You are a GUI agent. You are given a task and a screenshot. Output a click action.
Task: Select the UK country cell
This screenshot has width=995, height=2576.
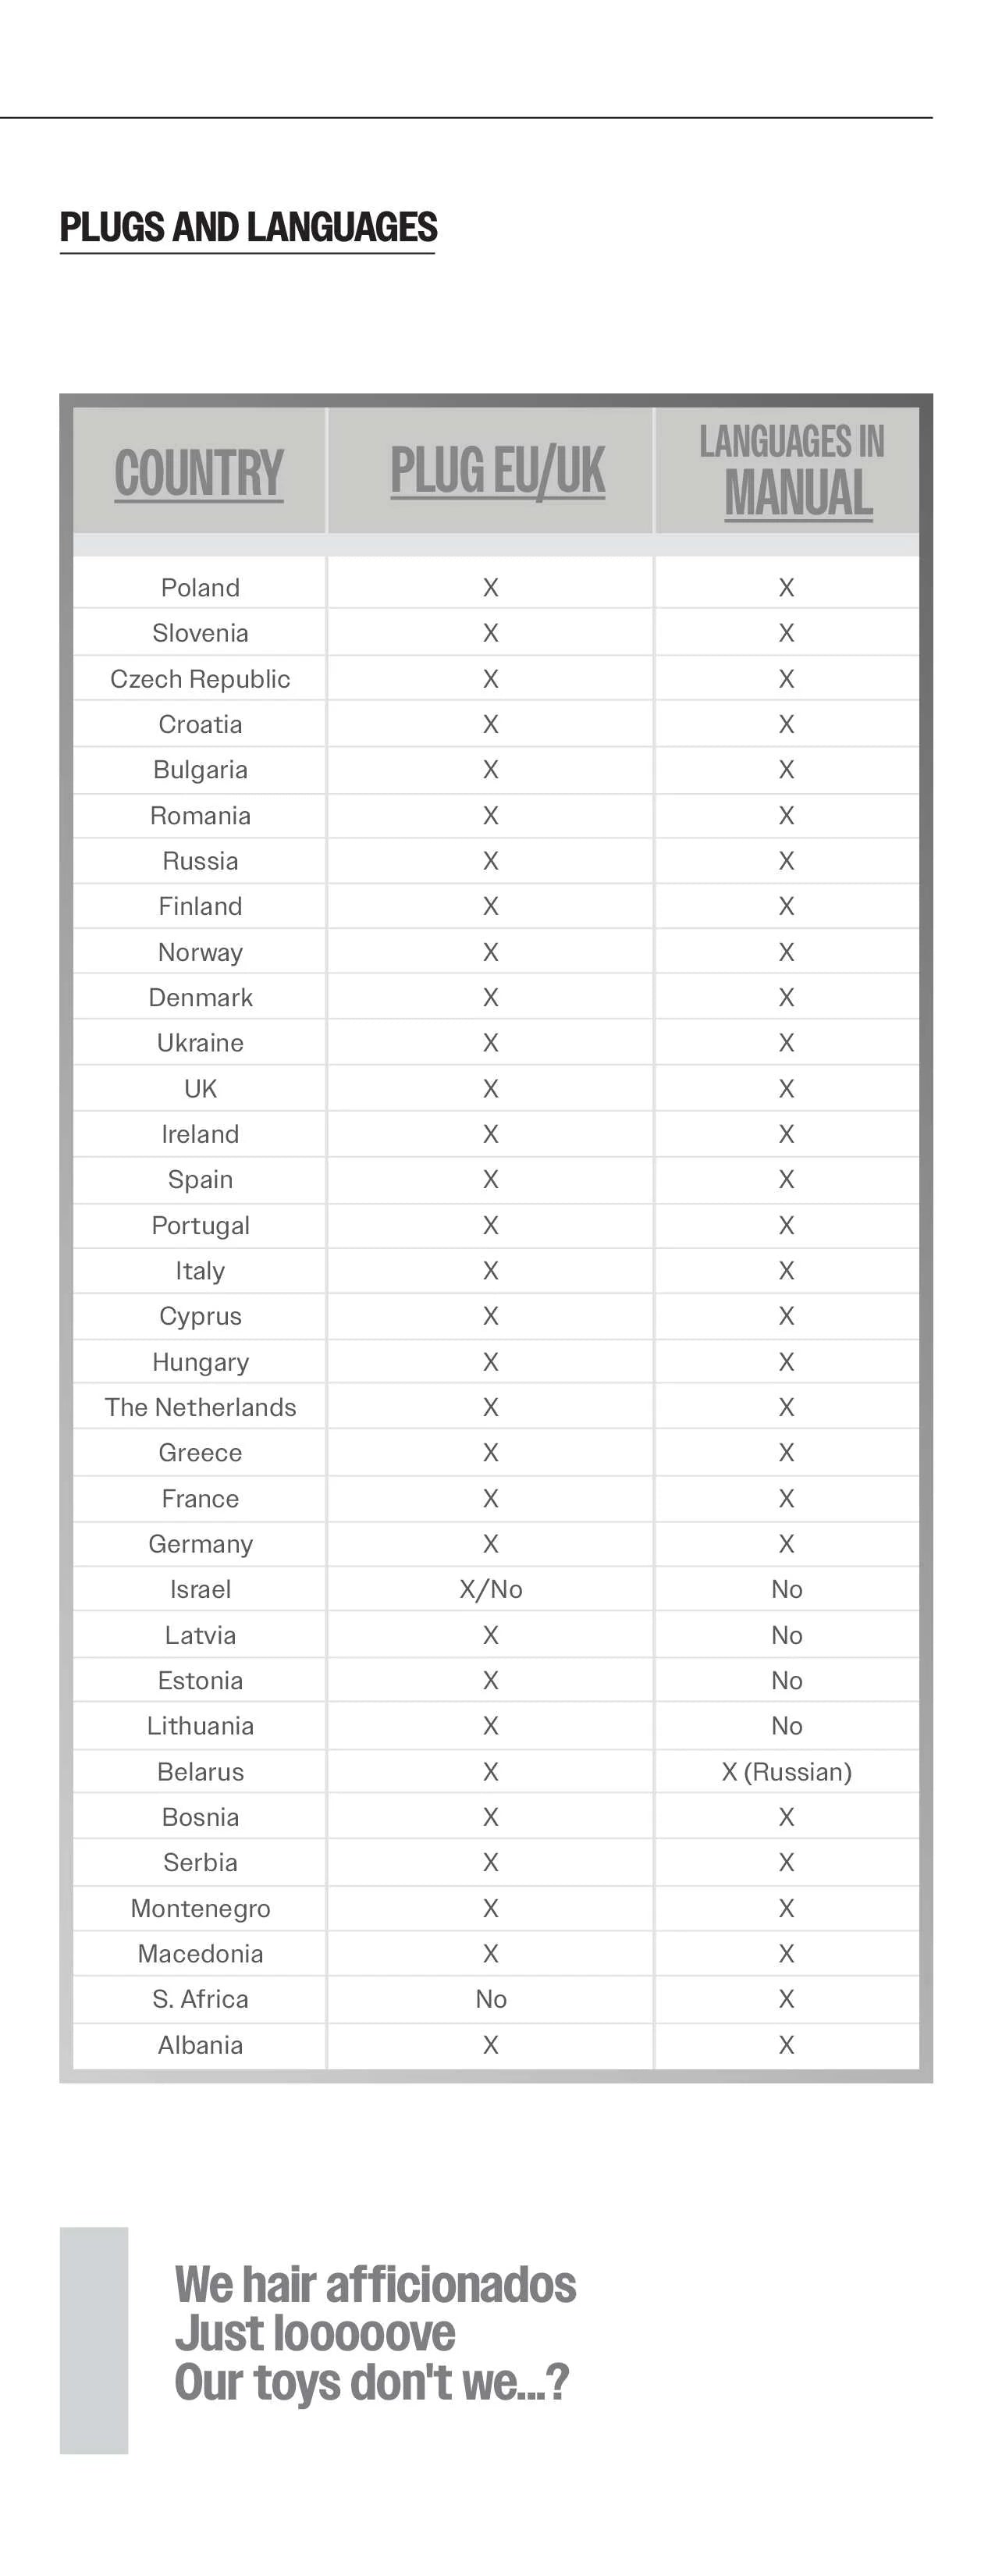pyautogui.click(x=200, y=1088)
